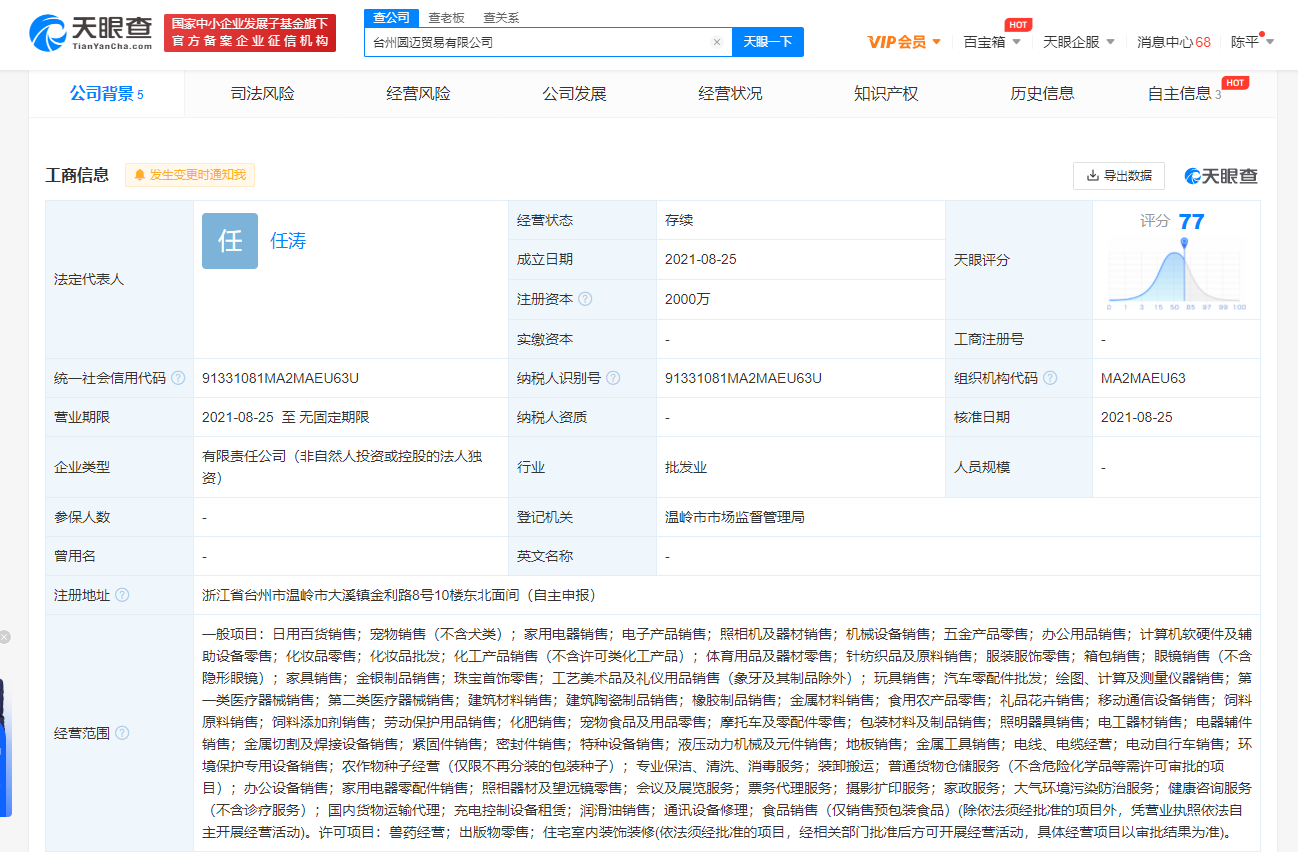Select the 查老板 search tab
The width and height of the screenshot is (1298, 852).
pos(446,18)
